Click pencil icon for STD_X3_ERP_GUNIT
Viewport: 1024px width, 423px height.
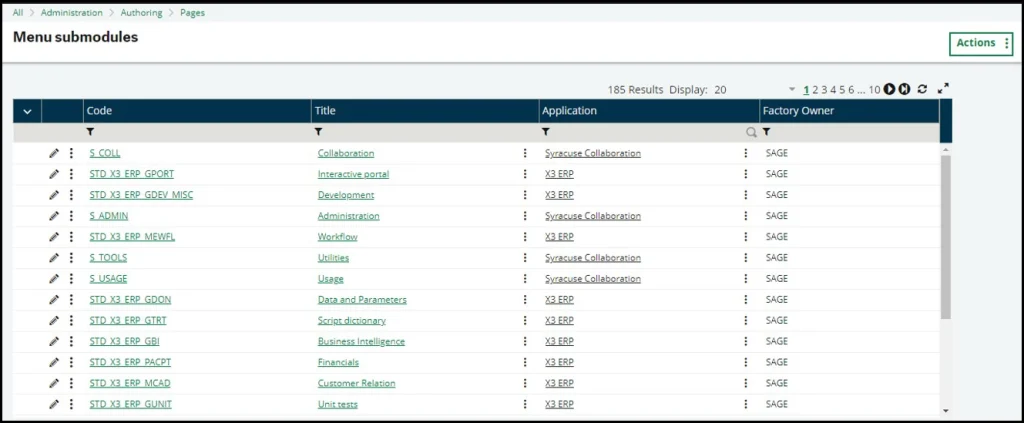(54, 404)
